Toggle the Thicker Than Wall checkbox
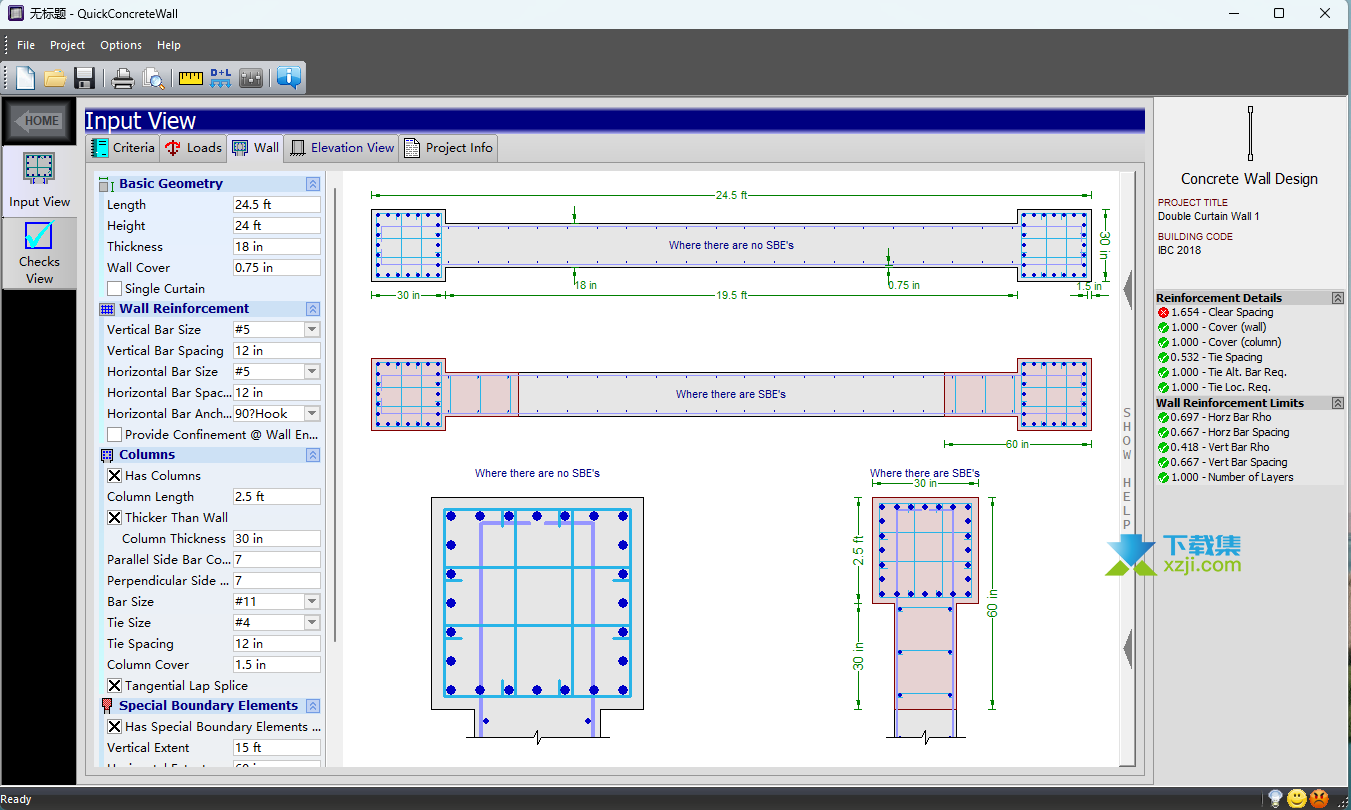This screenshot has height=810, width=1351. coord(114,518)
